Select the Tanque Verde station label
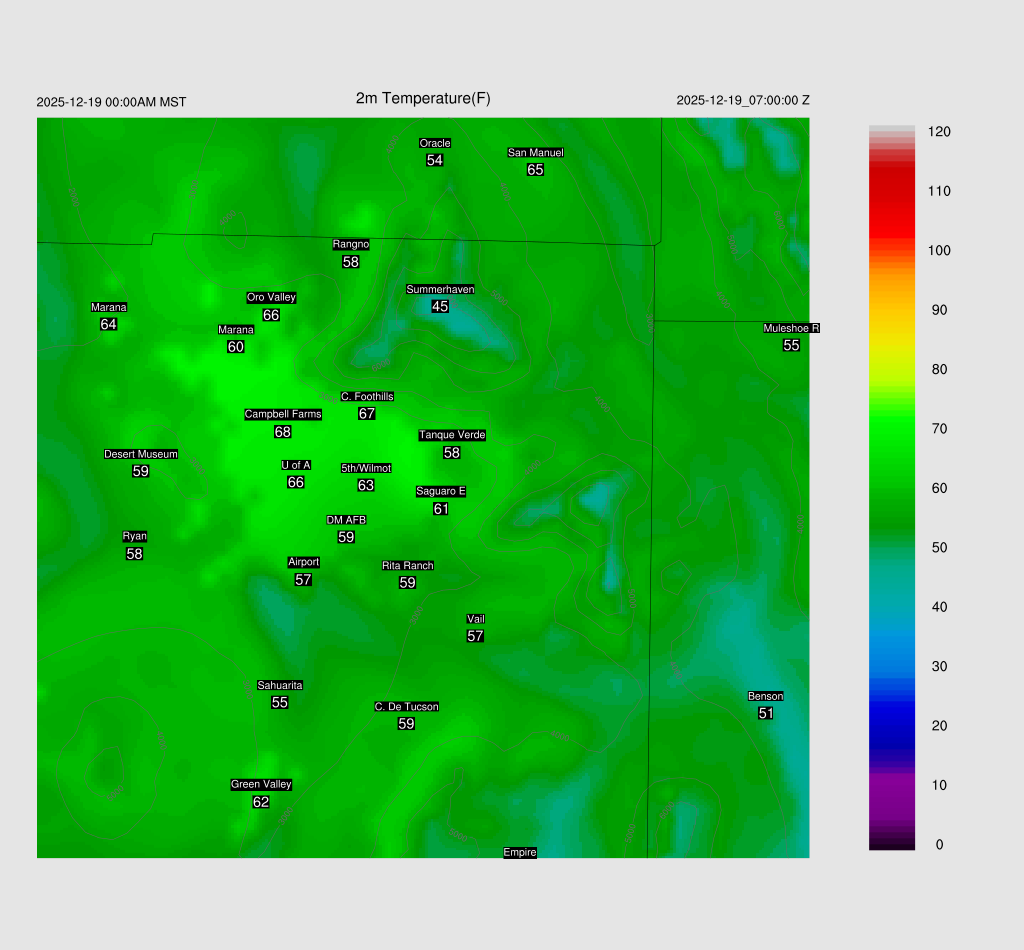1024x950 pixels. click(452, 435)
